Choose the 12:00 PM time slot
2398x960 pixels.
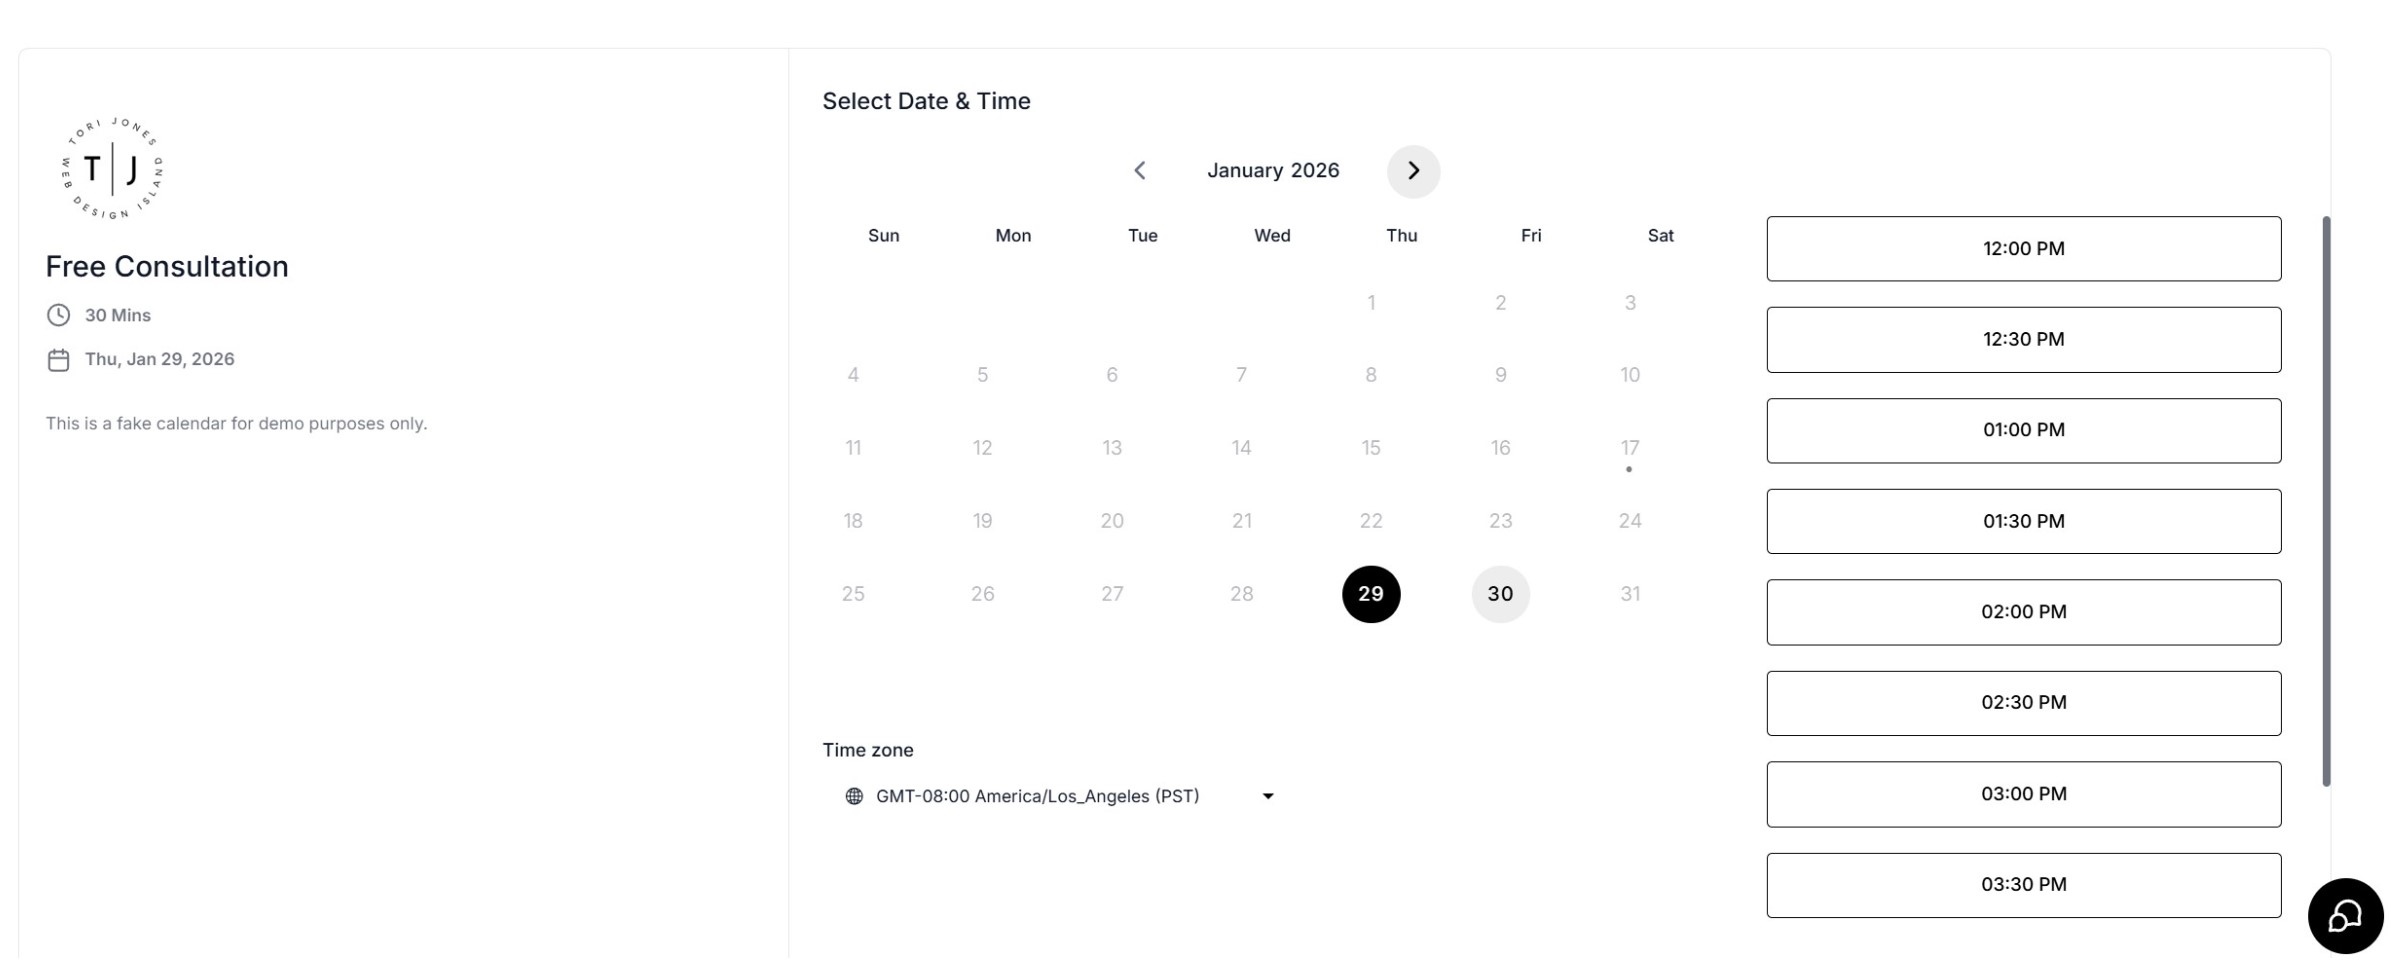[x=2023, y=249]
